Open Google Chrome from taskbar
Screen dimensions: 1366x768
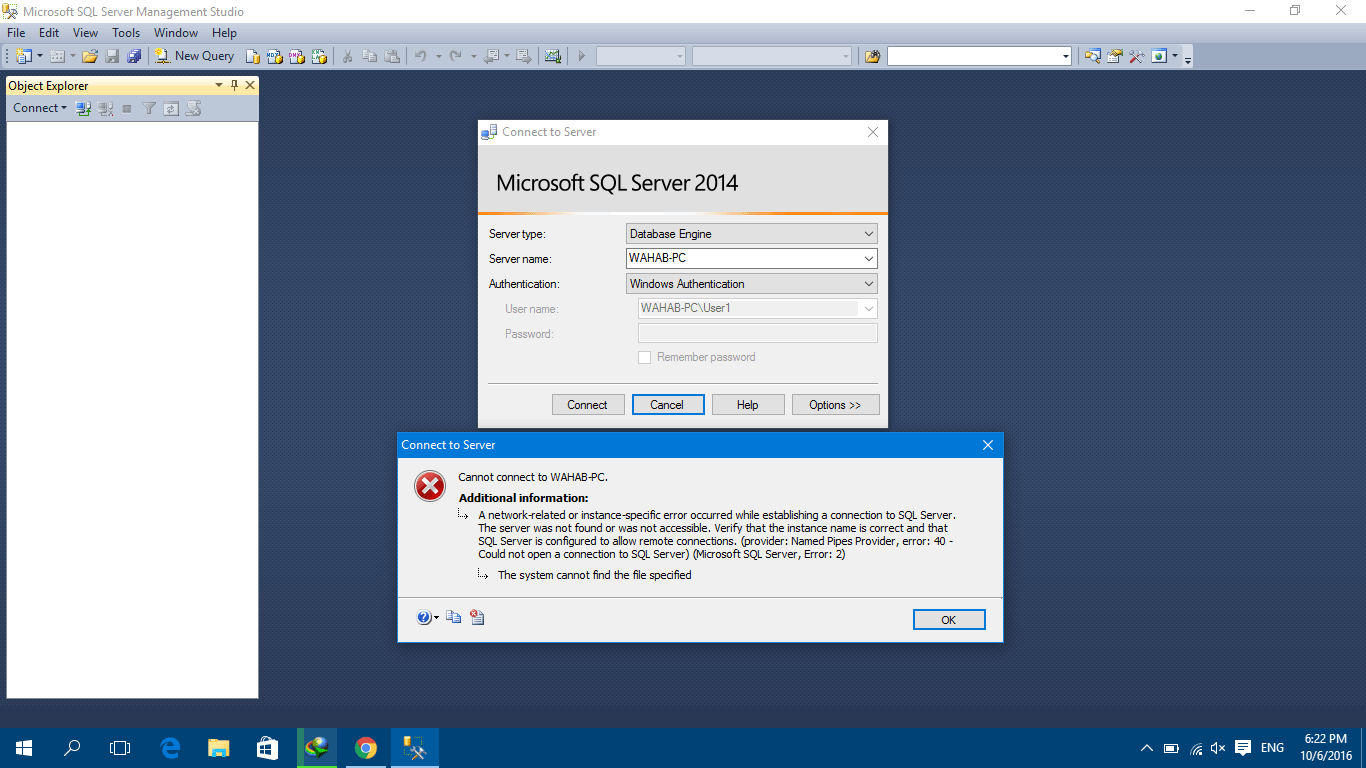(366, 748)
